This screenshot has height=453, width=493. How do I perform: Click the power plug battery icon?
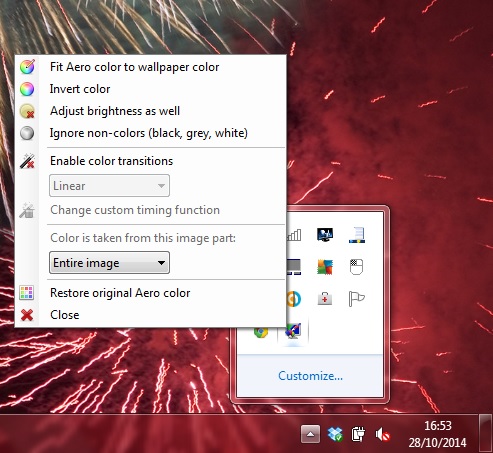coord(358,434)
